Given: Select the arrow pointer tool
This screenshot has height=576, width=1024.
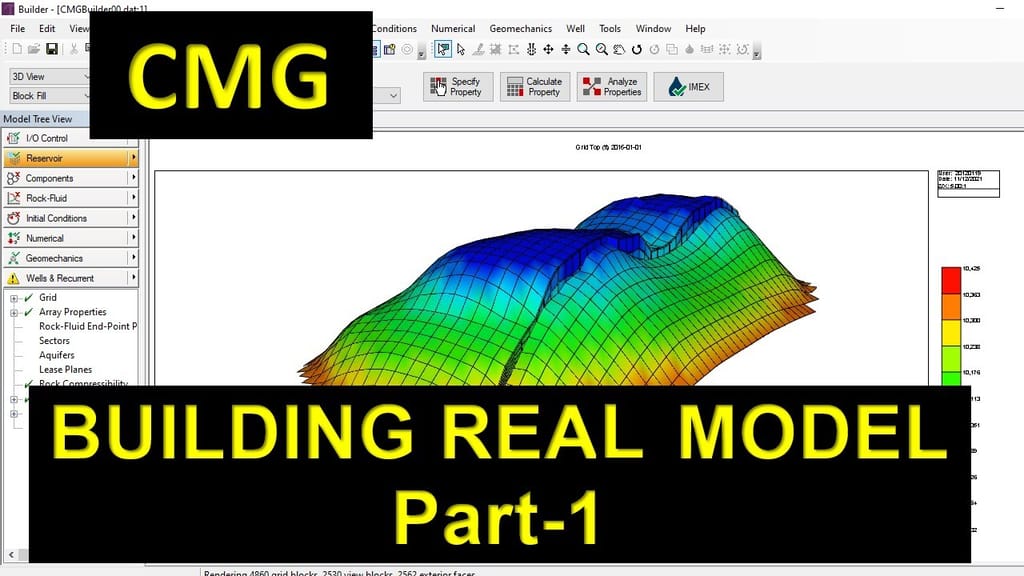Looking at the screenshot, I should pyautogui.click(x=461, y=49).
